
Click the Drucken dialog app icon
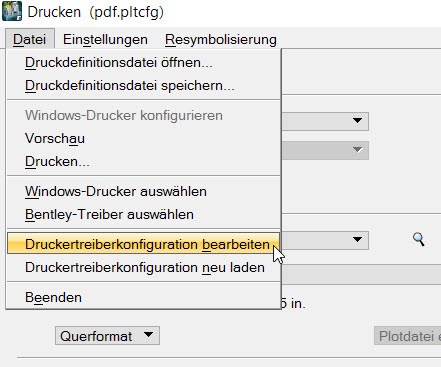coord(12,11)
